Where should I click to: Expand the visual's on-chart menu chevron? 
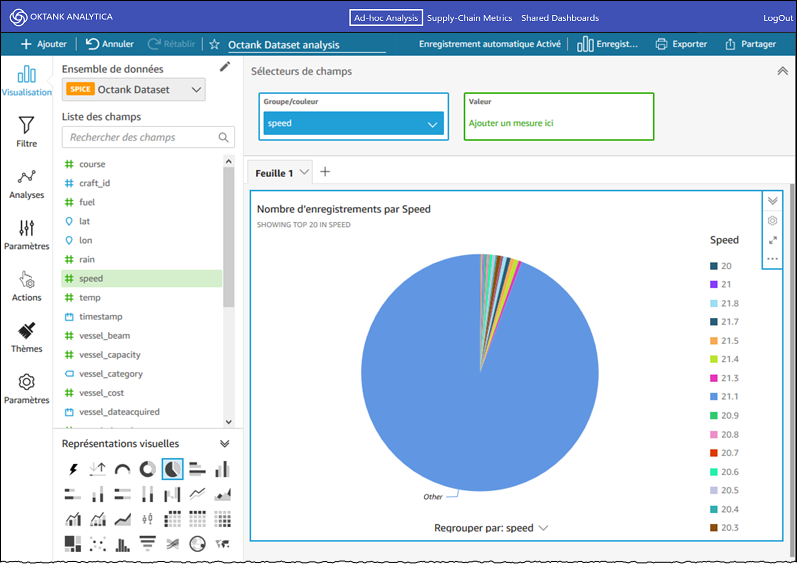coord(772,201)
